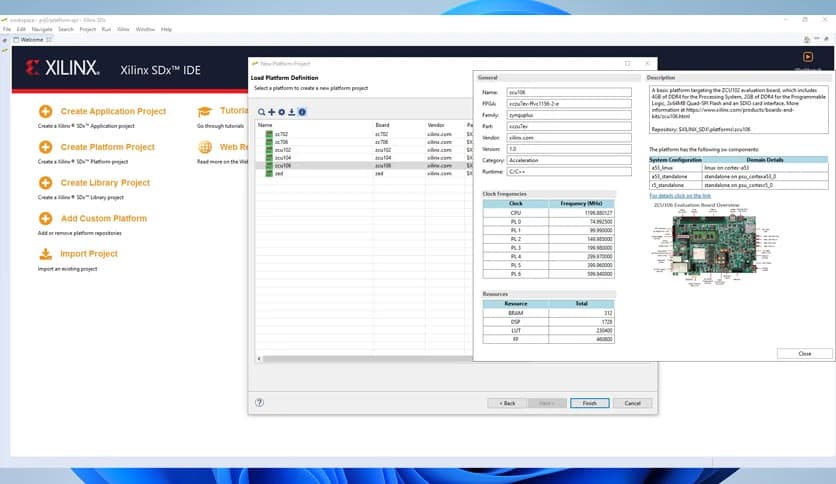Image resolution: width=836 pixels, height=484 pixels.
Task: Open the Help menu
Action: pos(166,29)
